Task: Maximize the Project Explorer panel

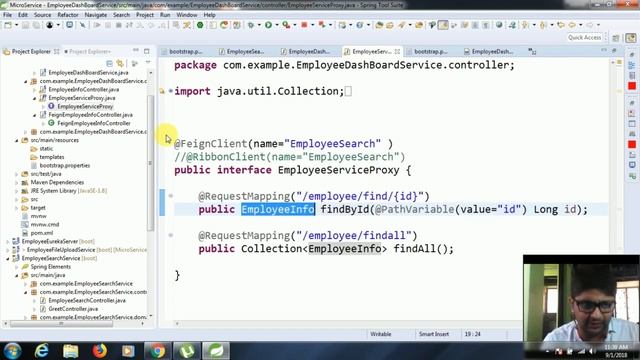Action: pyautogui.click(x=147, y=51)
